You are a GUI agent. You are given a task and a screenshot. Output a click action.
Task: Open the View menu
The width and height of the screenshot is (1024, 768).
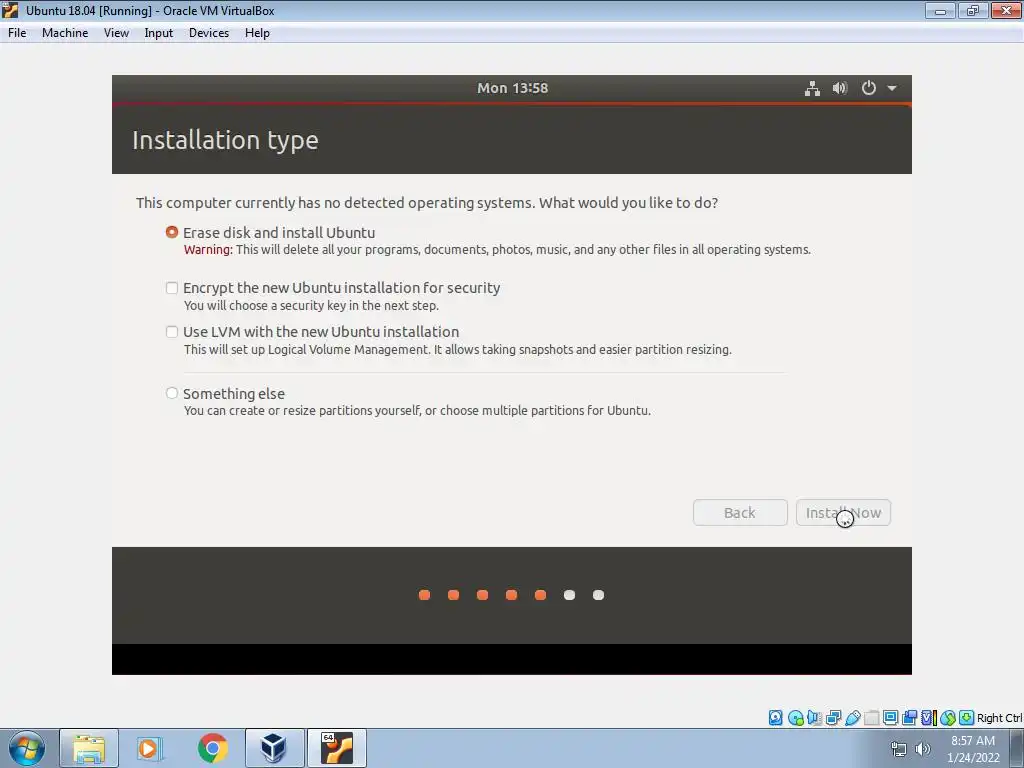point(116,33)
